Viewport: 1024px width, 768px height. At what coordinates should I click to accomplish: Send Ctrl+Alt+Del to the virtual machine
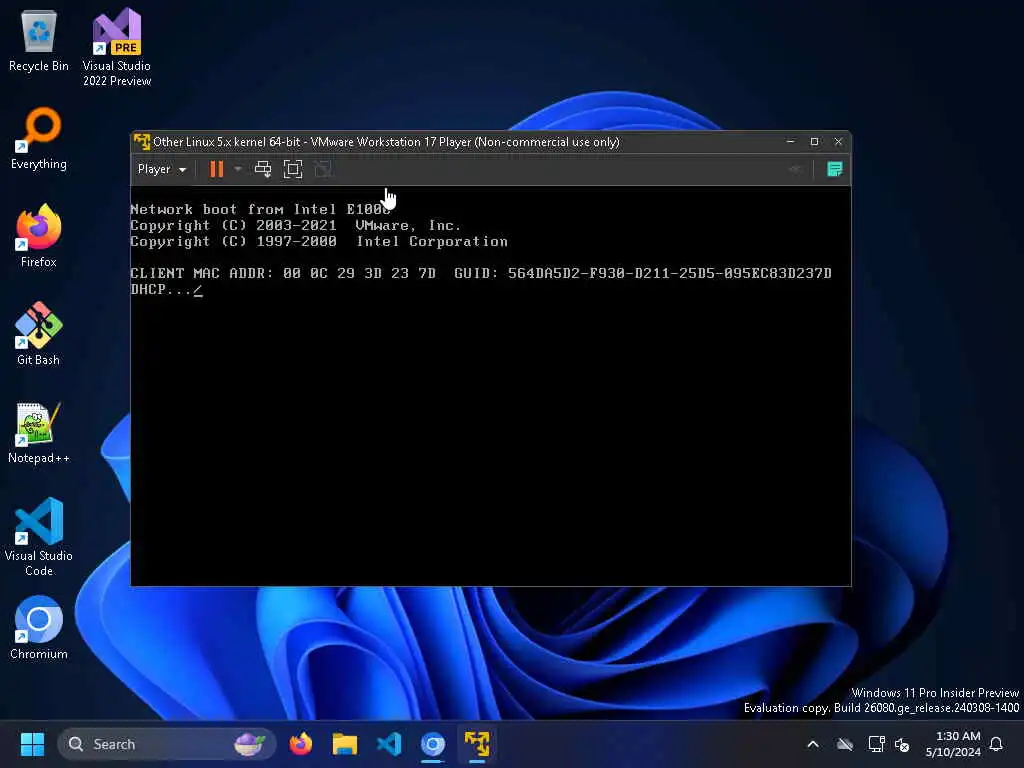(x=263, y=170)
